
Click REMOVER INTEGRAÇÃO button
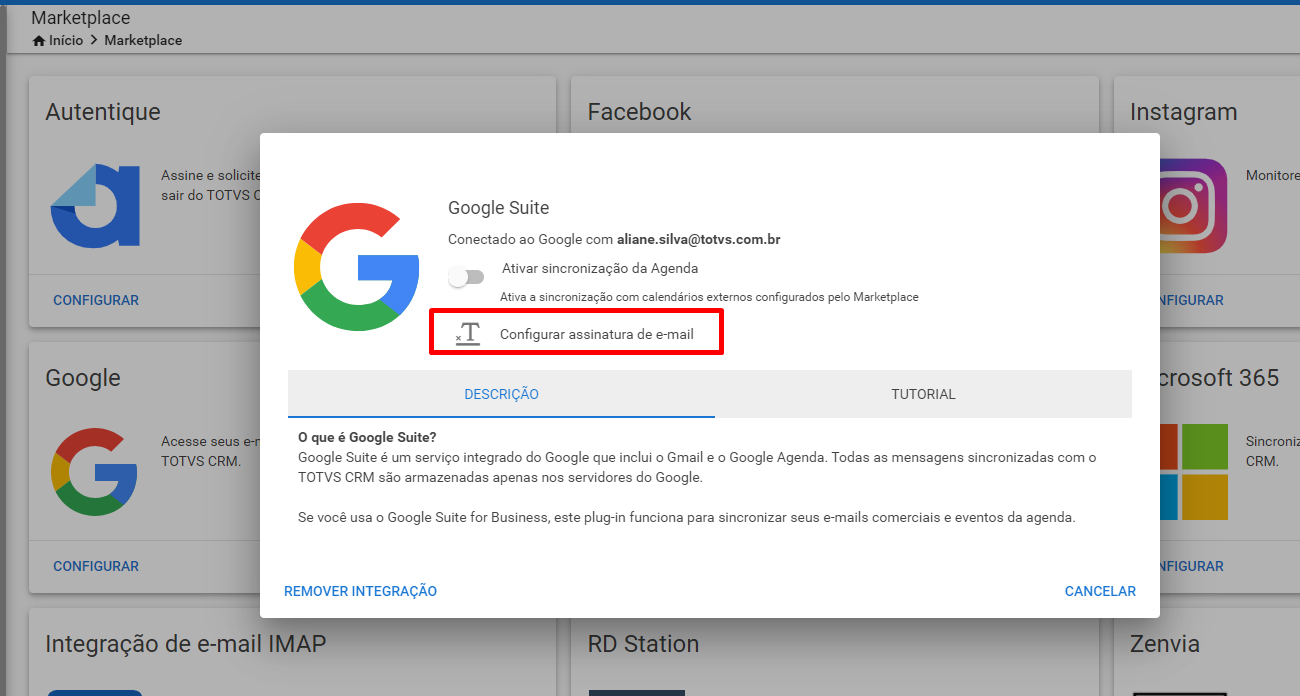(x=360, y=591)
